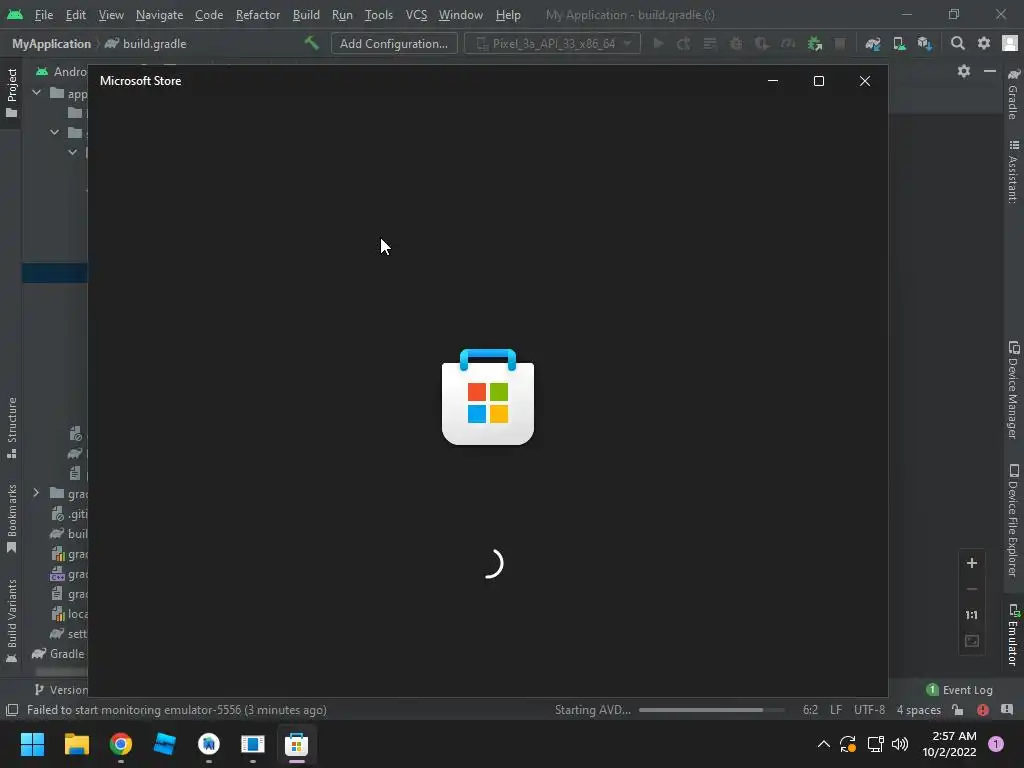Toggle the Device Manager side tab
This screenshot has width=1024, height=768.
1014,390
